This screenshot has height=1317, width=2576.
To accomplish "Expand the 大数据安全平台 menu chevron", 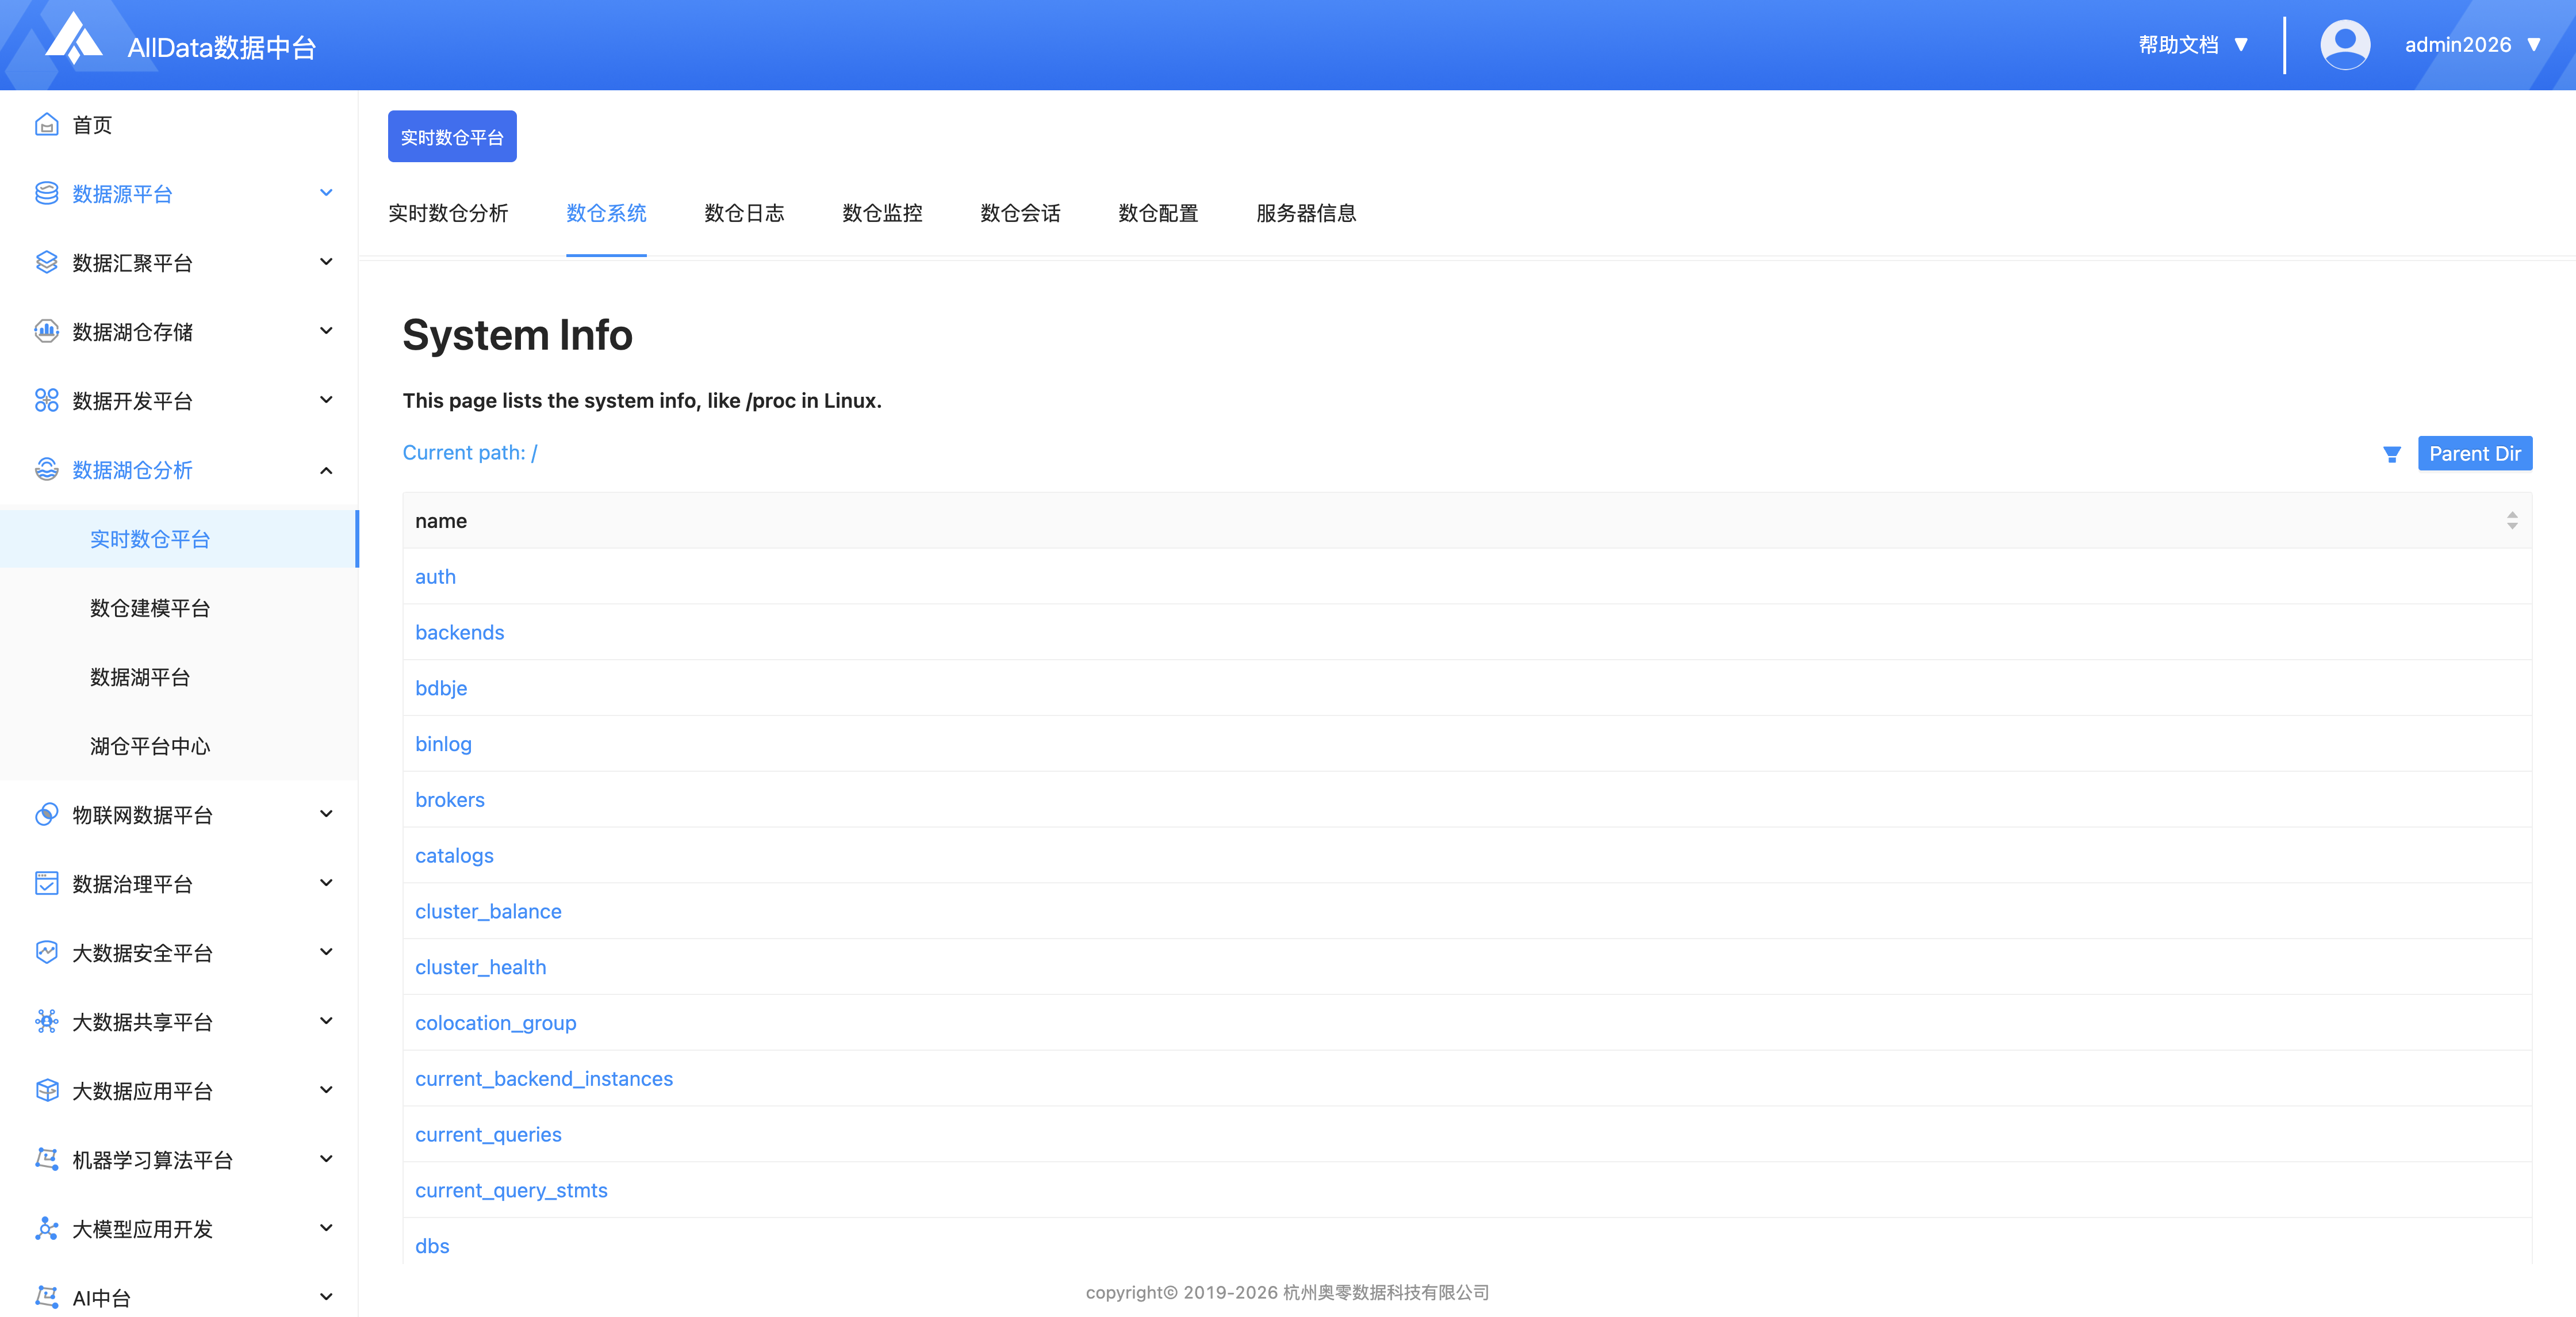I will pyautogui.click(x=326, y=952).
